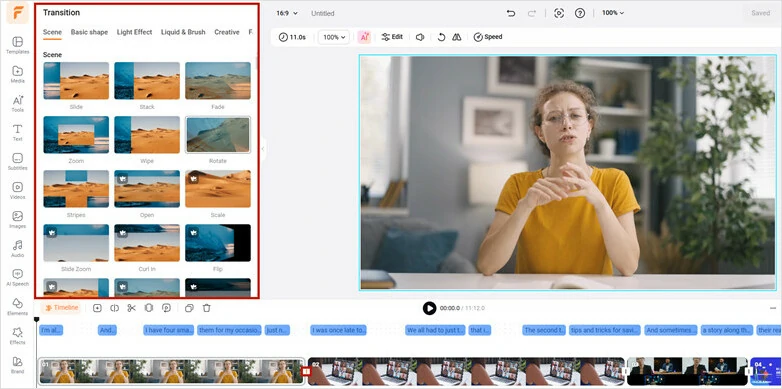Open the Images sidebar panel

[x=17, y=219]
